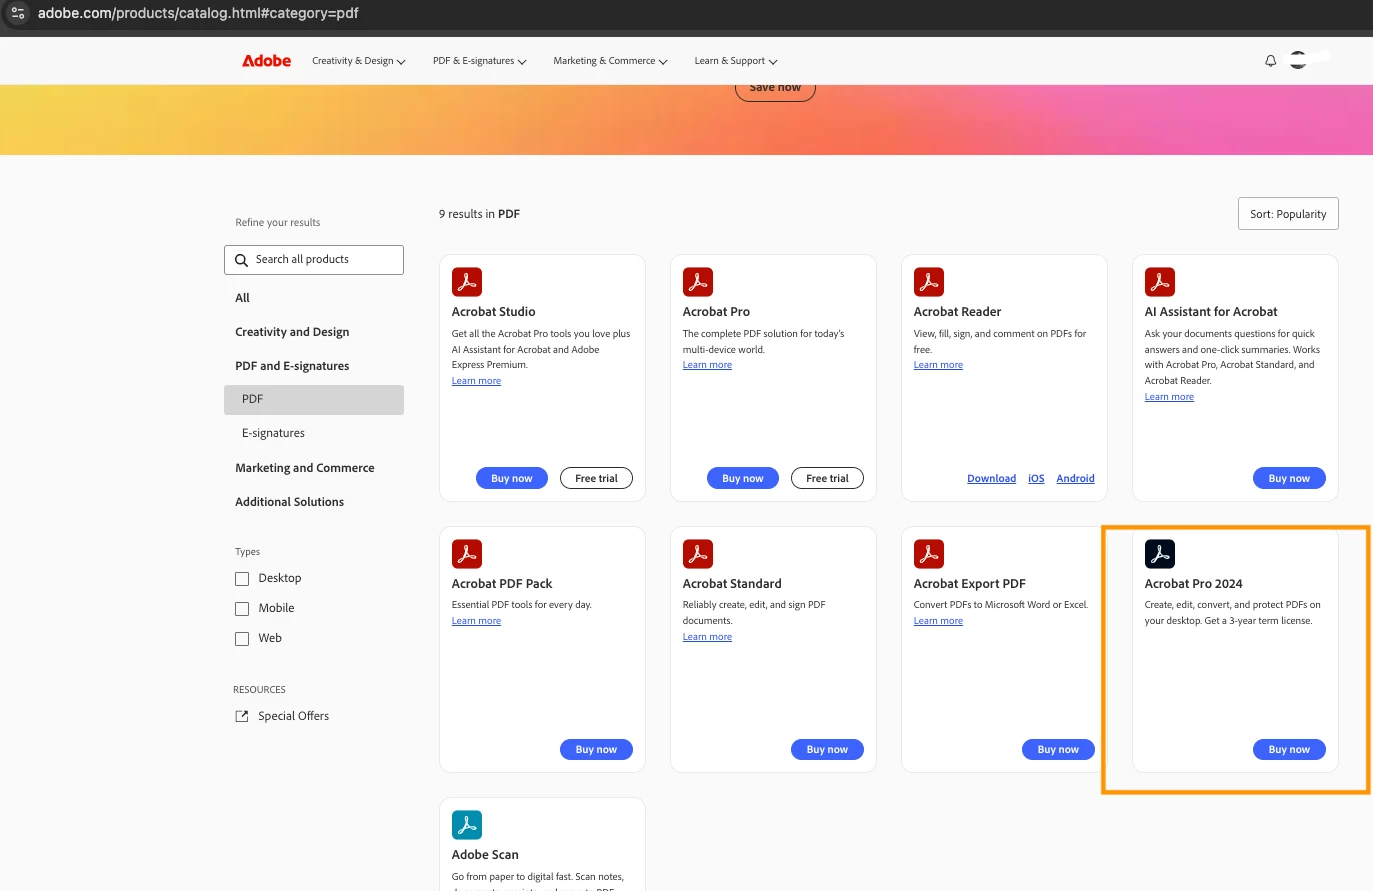Click the AI Assistant for Acrobat icon
Image resolution: width=1373 pixels, height=891 pixels.
click(1160, 282)
